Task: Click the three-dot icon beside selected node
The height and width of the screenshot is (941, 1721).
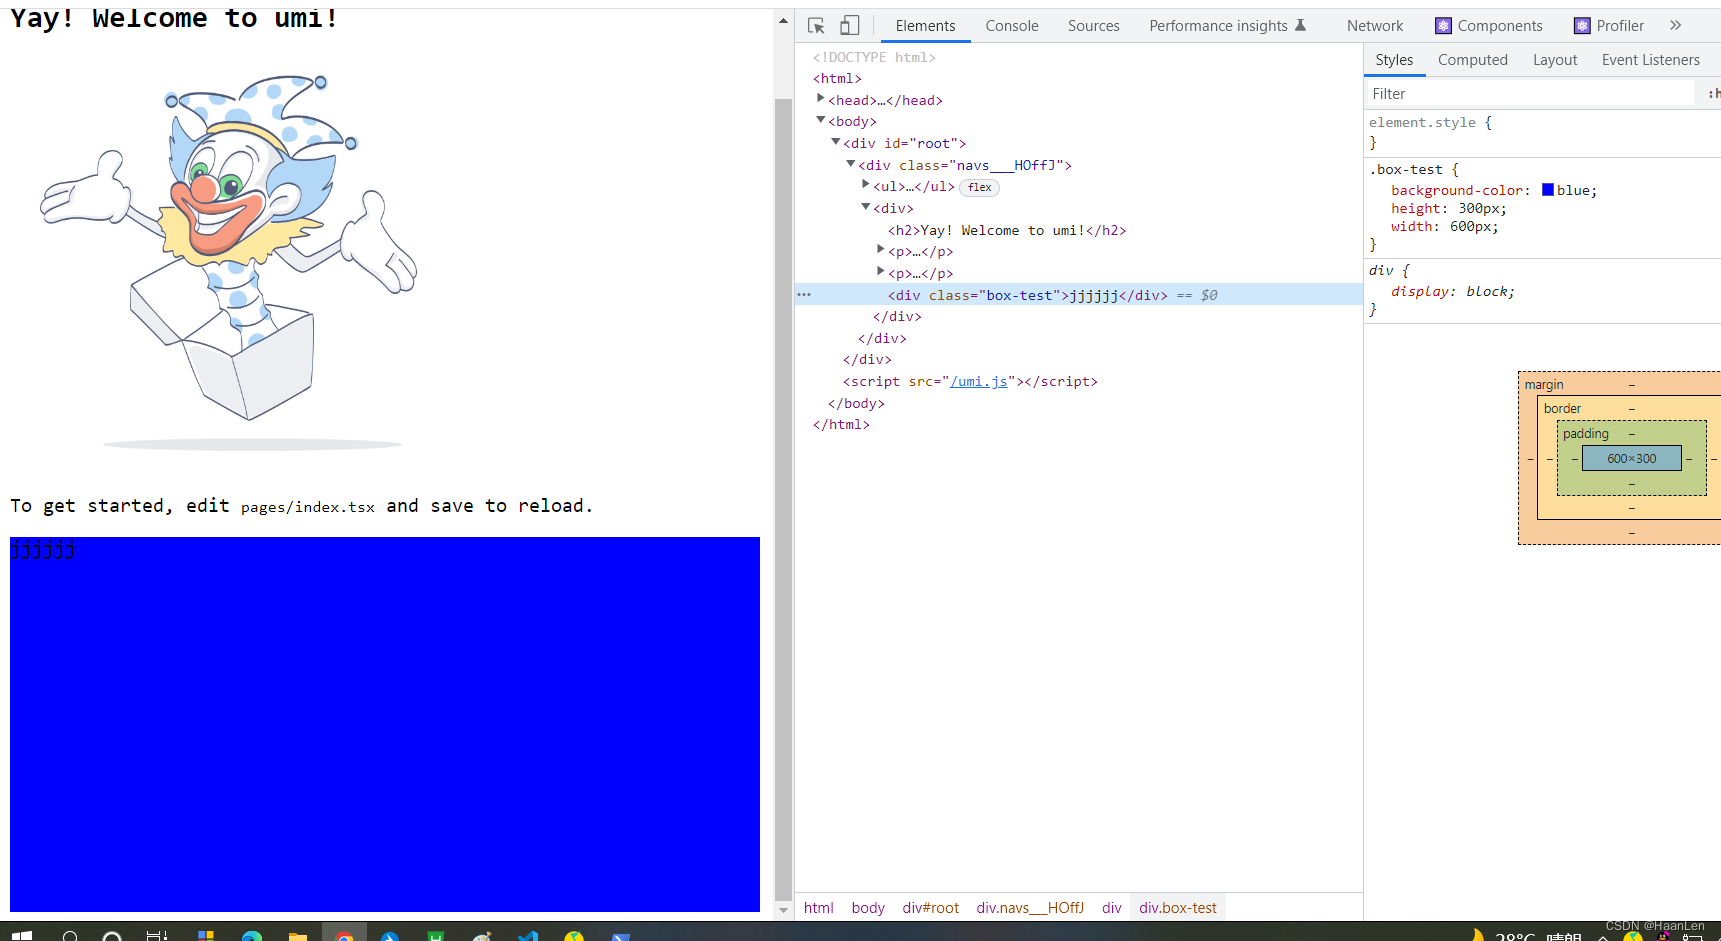Action: pyautogui.click(x=804, y=295)
